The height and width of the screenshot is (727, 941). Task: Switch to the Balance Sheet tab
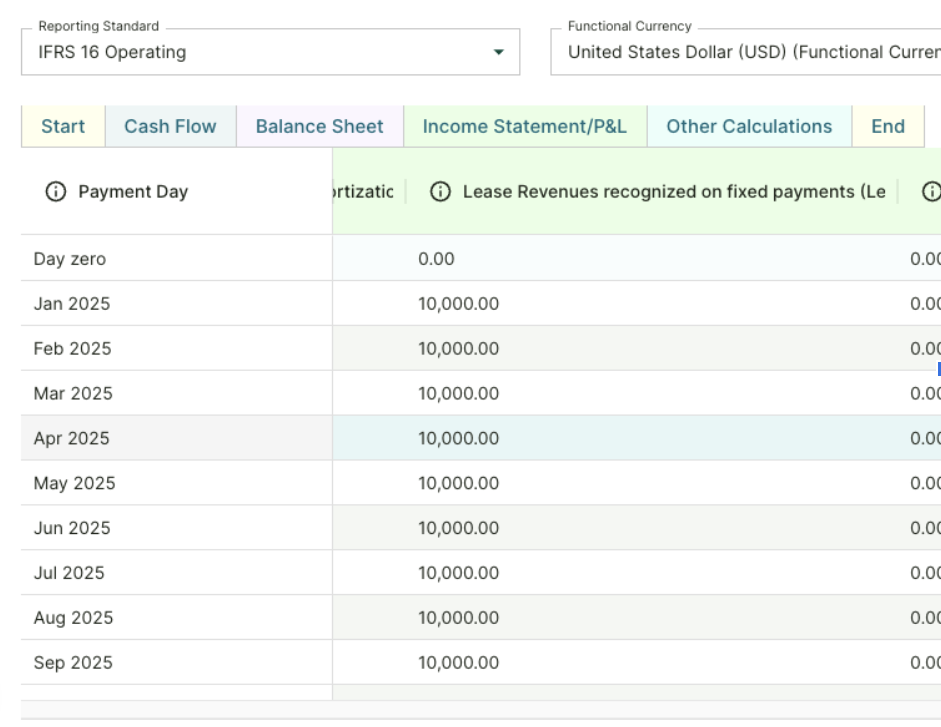coord(319,127)
